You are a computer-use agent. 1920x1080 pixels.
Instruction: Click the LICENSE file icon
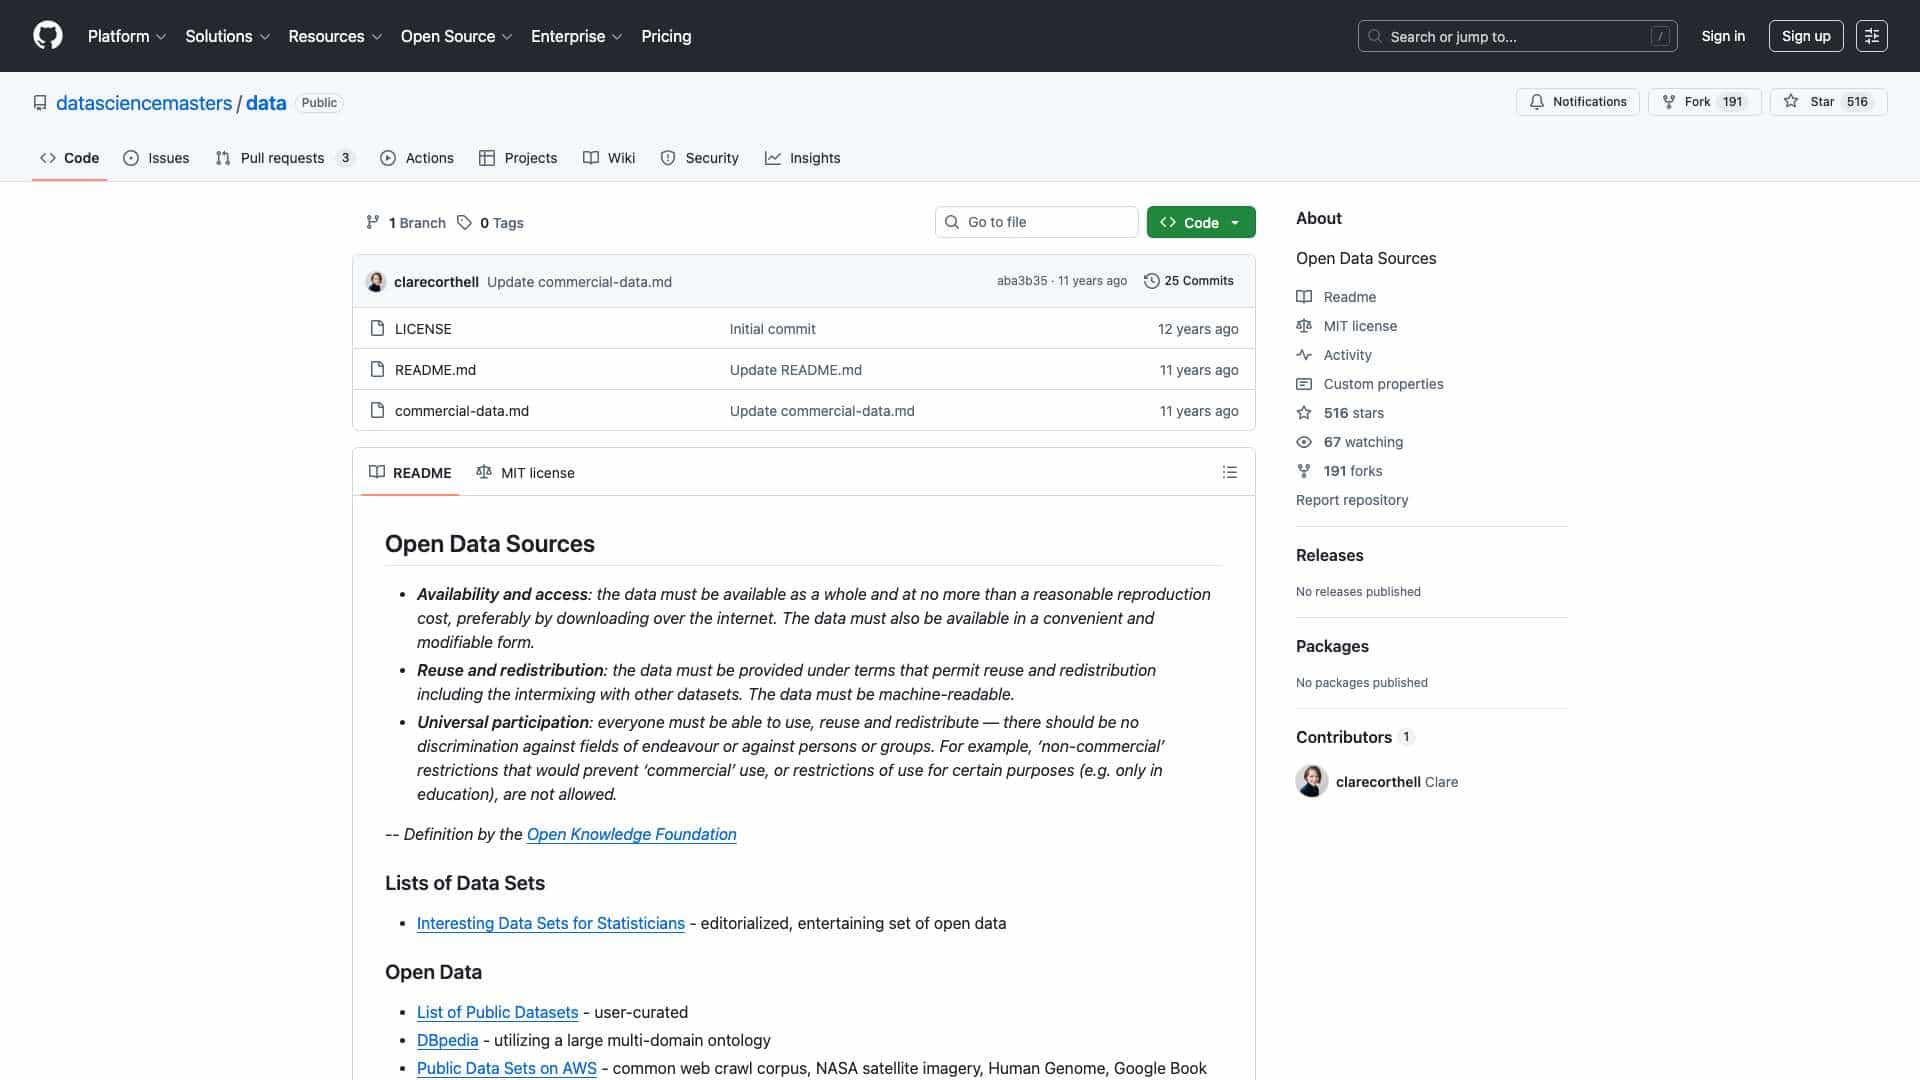tap(377, 328)
